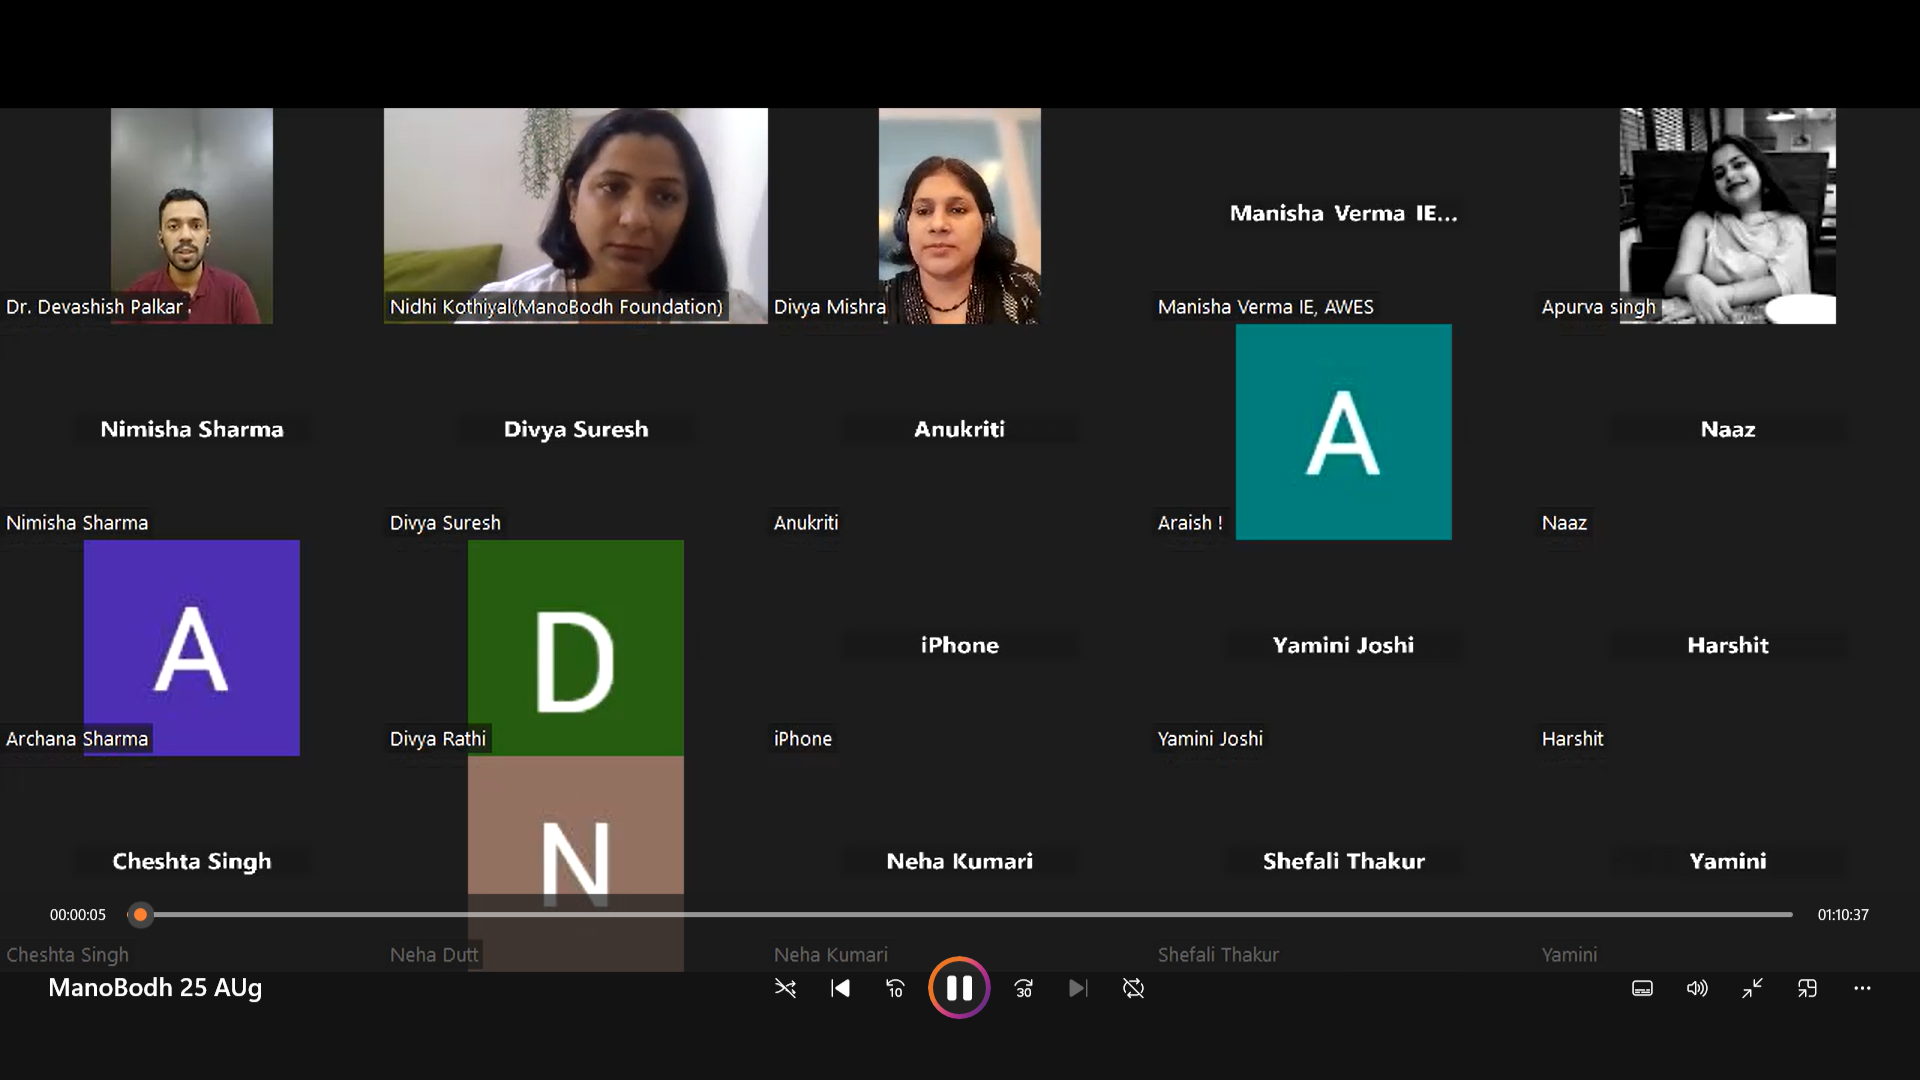Open the volume control
This screenshot has height=1080, width=1920.
point(1697,988)
